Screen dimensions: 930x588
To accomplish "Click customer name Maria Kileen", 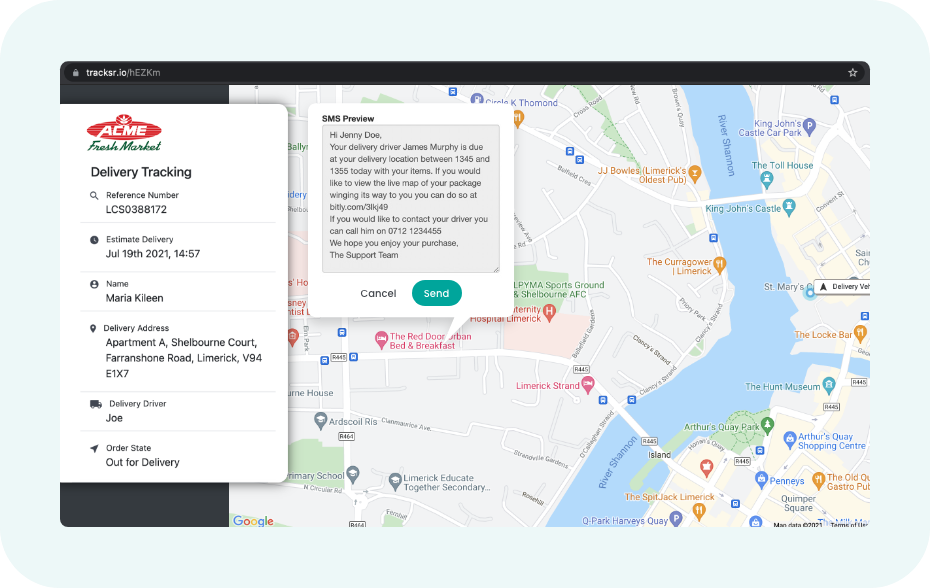I will click(135, 298).
